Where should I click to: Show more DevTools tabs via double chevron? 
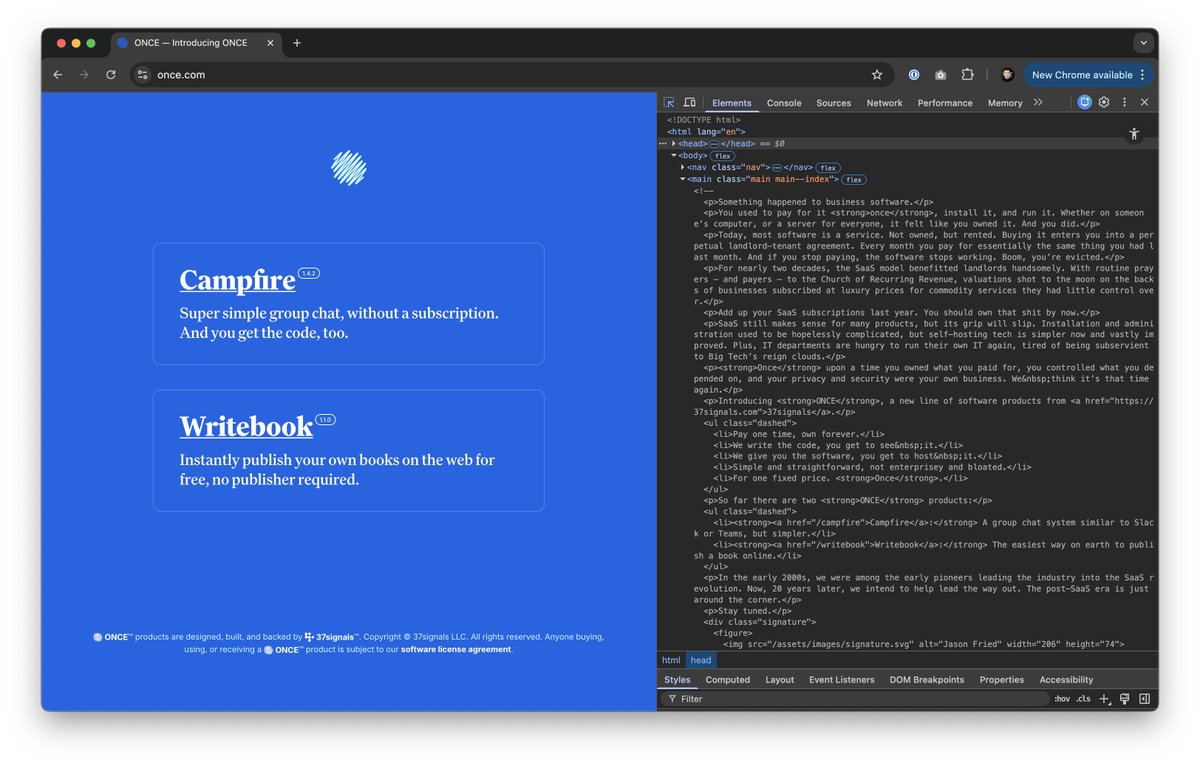[1038, 102]
